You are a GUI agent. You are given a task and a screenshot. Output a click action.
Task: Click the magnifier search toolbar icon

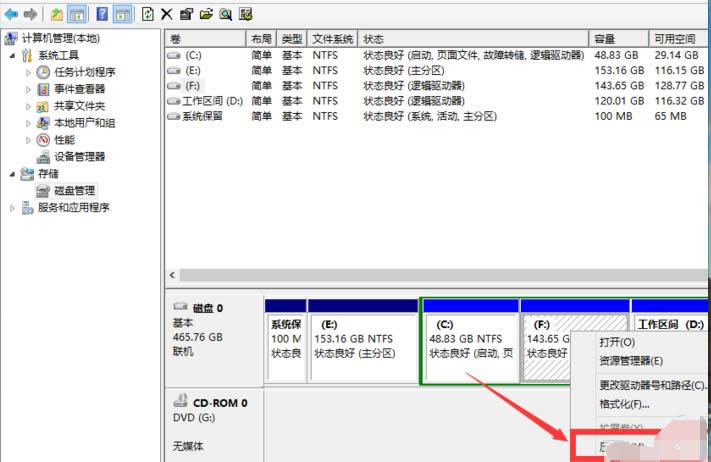coord(226,14)
